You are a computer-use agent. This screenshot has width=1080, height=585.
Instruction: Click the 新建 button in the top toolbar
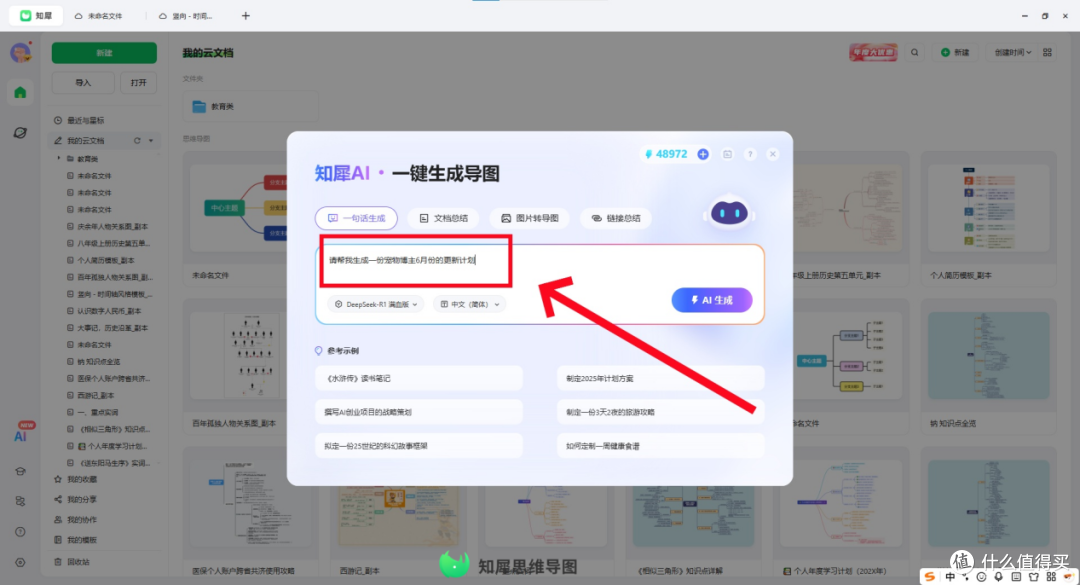click(x=955, y=52)
